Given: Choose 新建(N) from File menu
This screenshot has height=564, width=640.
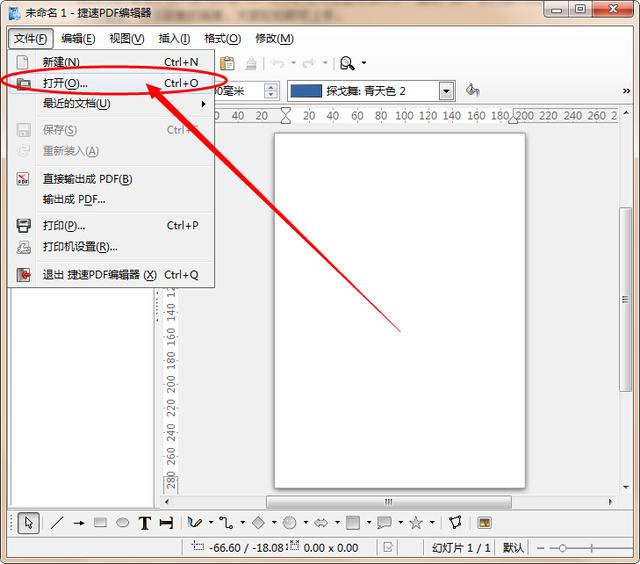Looking at the screenshot, I should coord(111,62).
